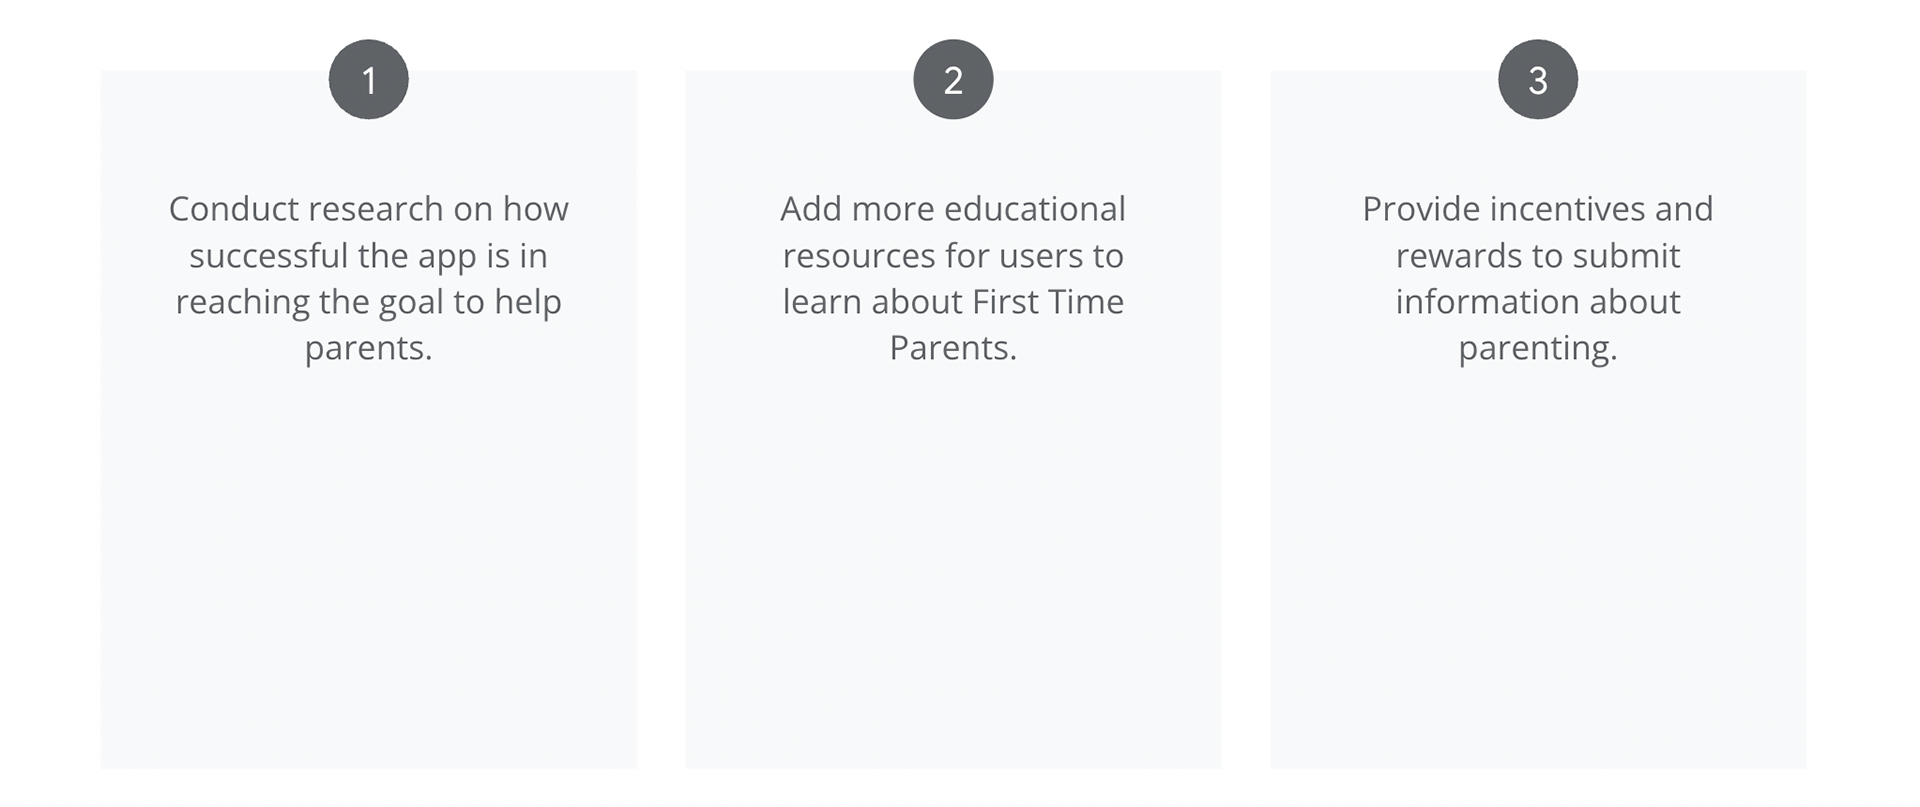The height and width of the screenshot is (807, 1920).
Task: Click empty area of the first card
Action: click(368, 570)
